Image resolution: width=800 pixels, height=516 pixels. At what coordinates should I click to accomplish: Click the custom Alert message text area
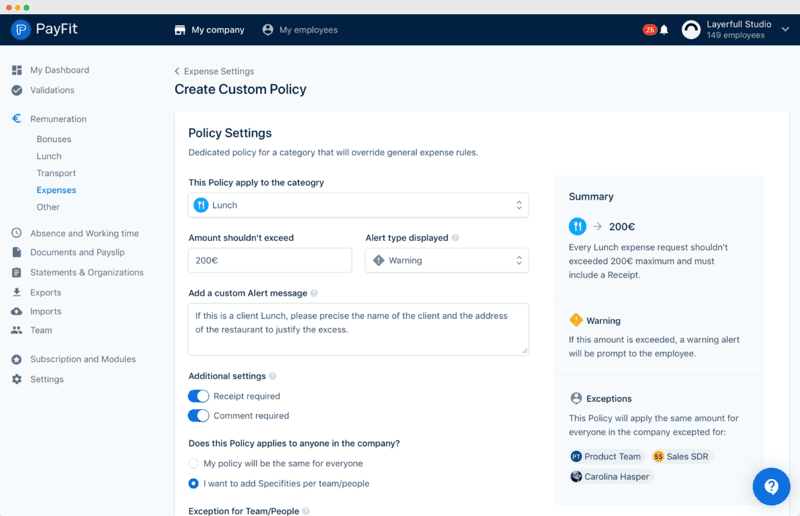[358, 329]
